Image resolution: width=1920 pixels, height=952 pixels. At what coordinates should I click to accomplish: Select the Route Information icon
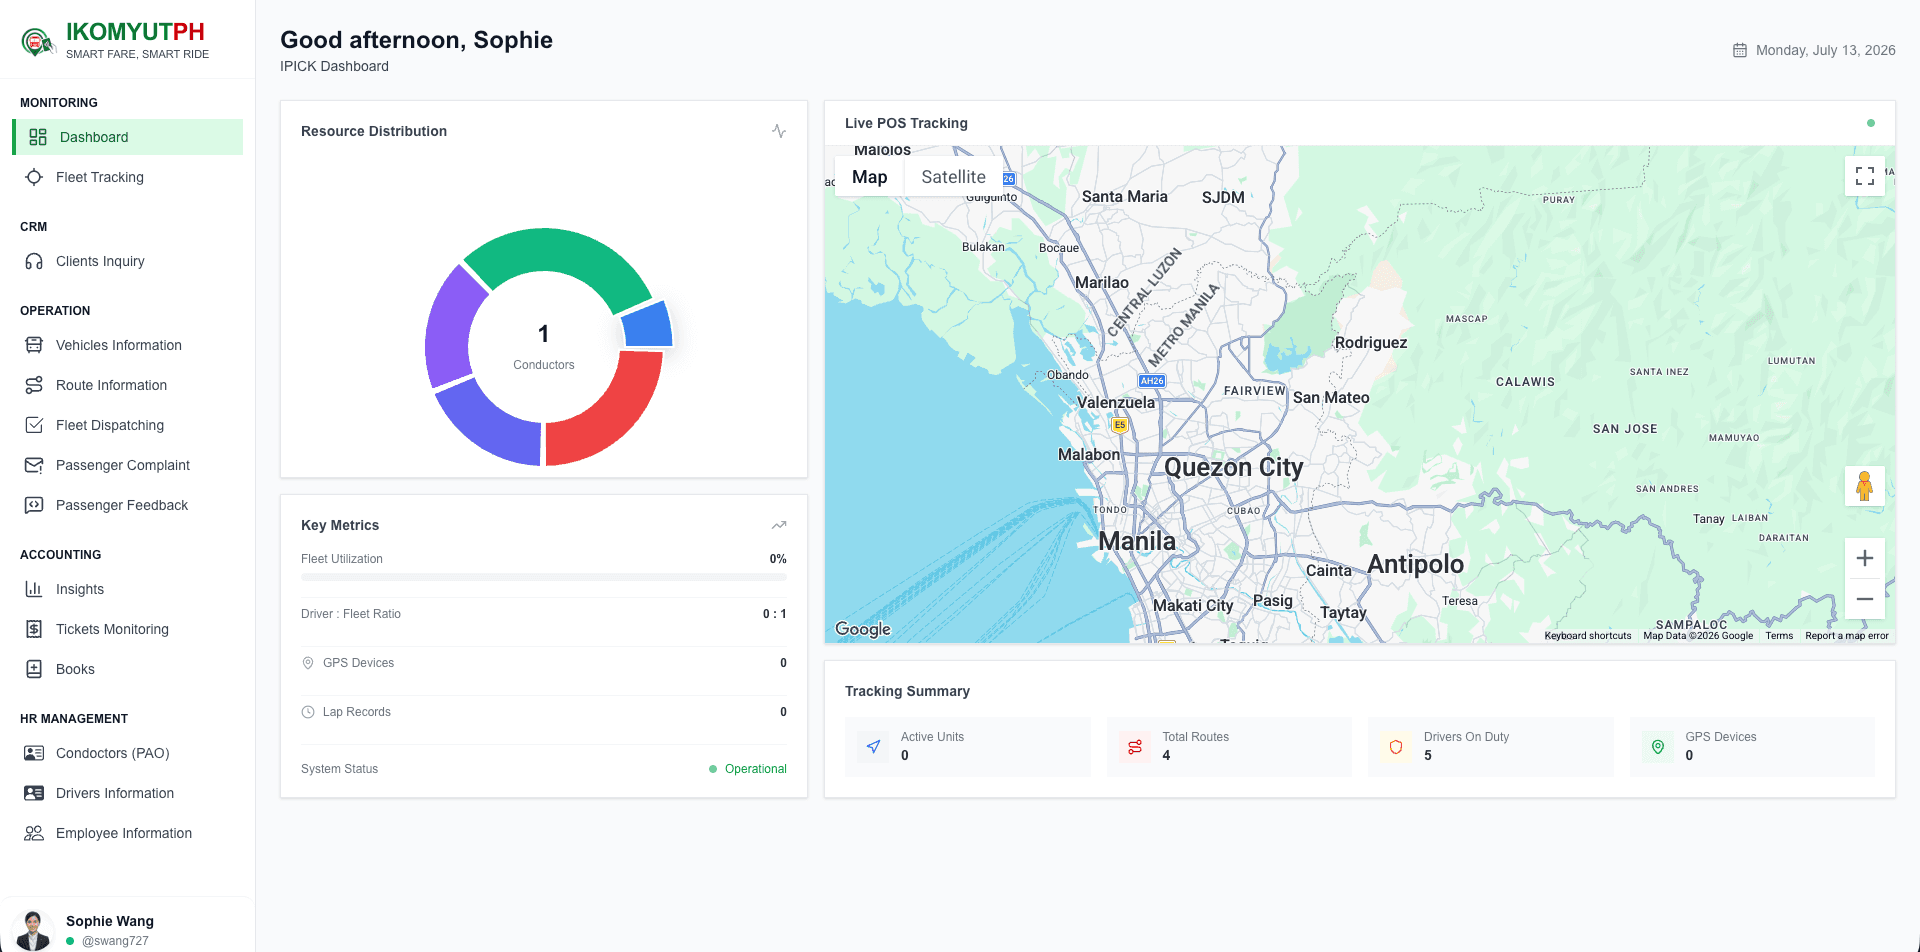coord(34,385)
